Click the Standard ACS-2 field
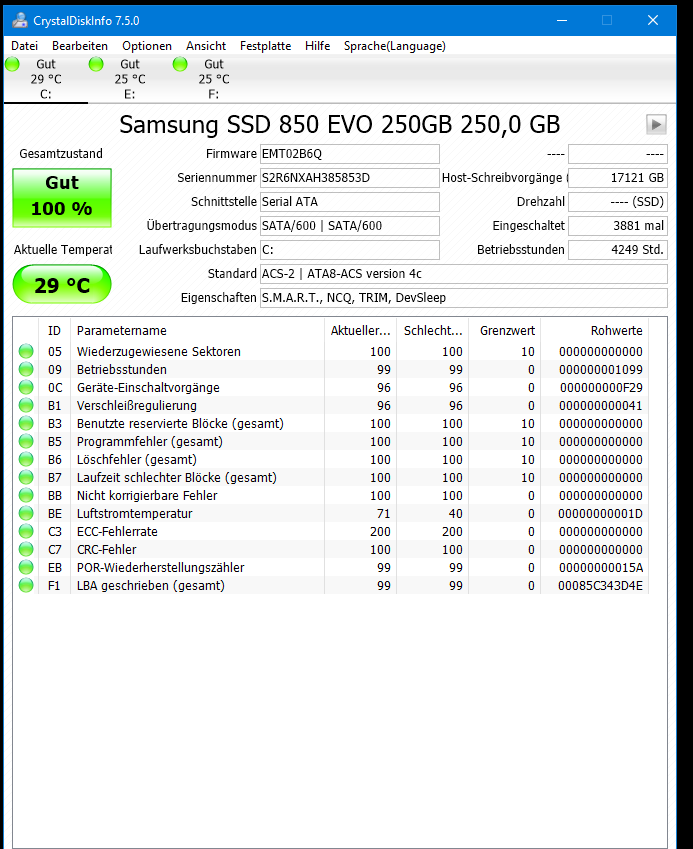The width and height of the screenshot is (693, 849). pyautogui.click(x=464, y=273)
